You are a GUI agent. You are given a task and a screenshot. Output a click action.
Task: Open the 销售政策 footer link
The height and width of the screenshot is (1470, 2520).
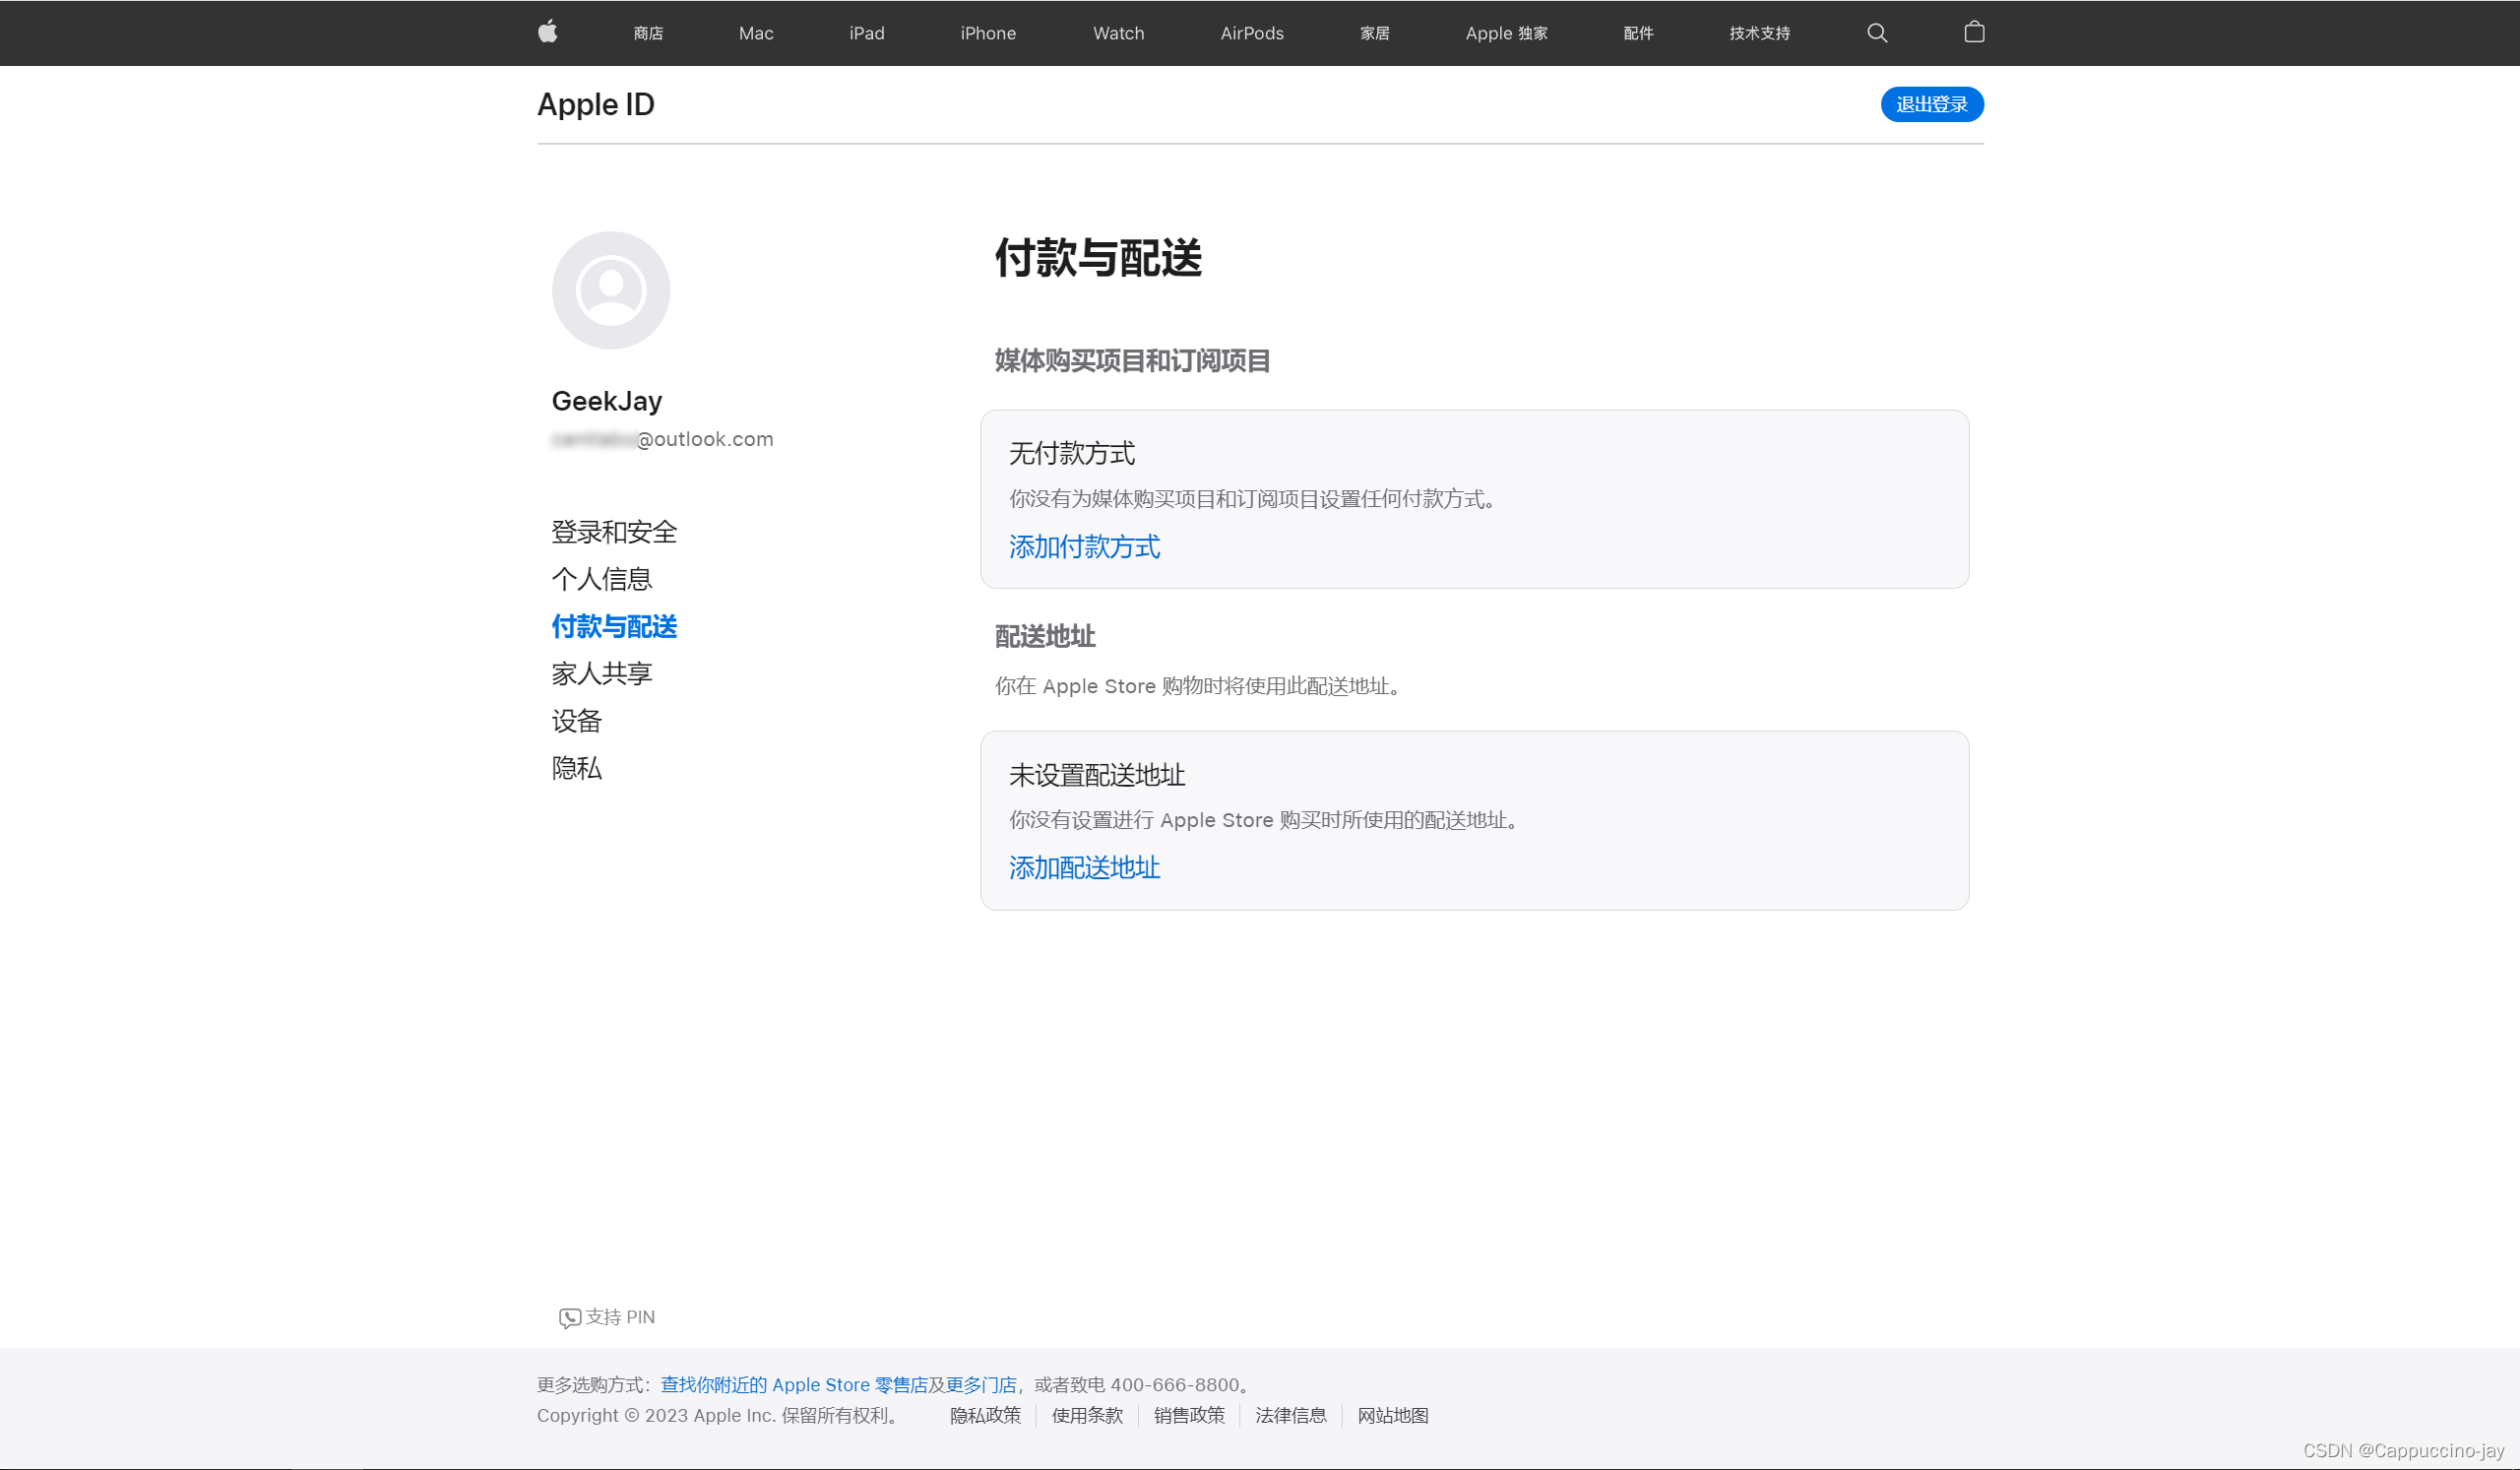(1189, 1415)
